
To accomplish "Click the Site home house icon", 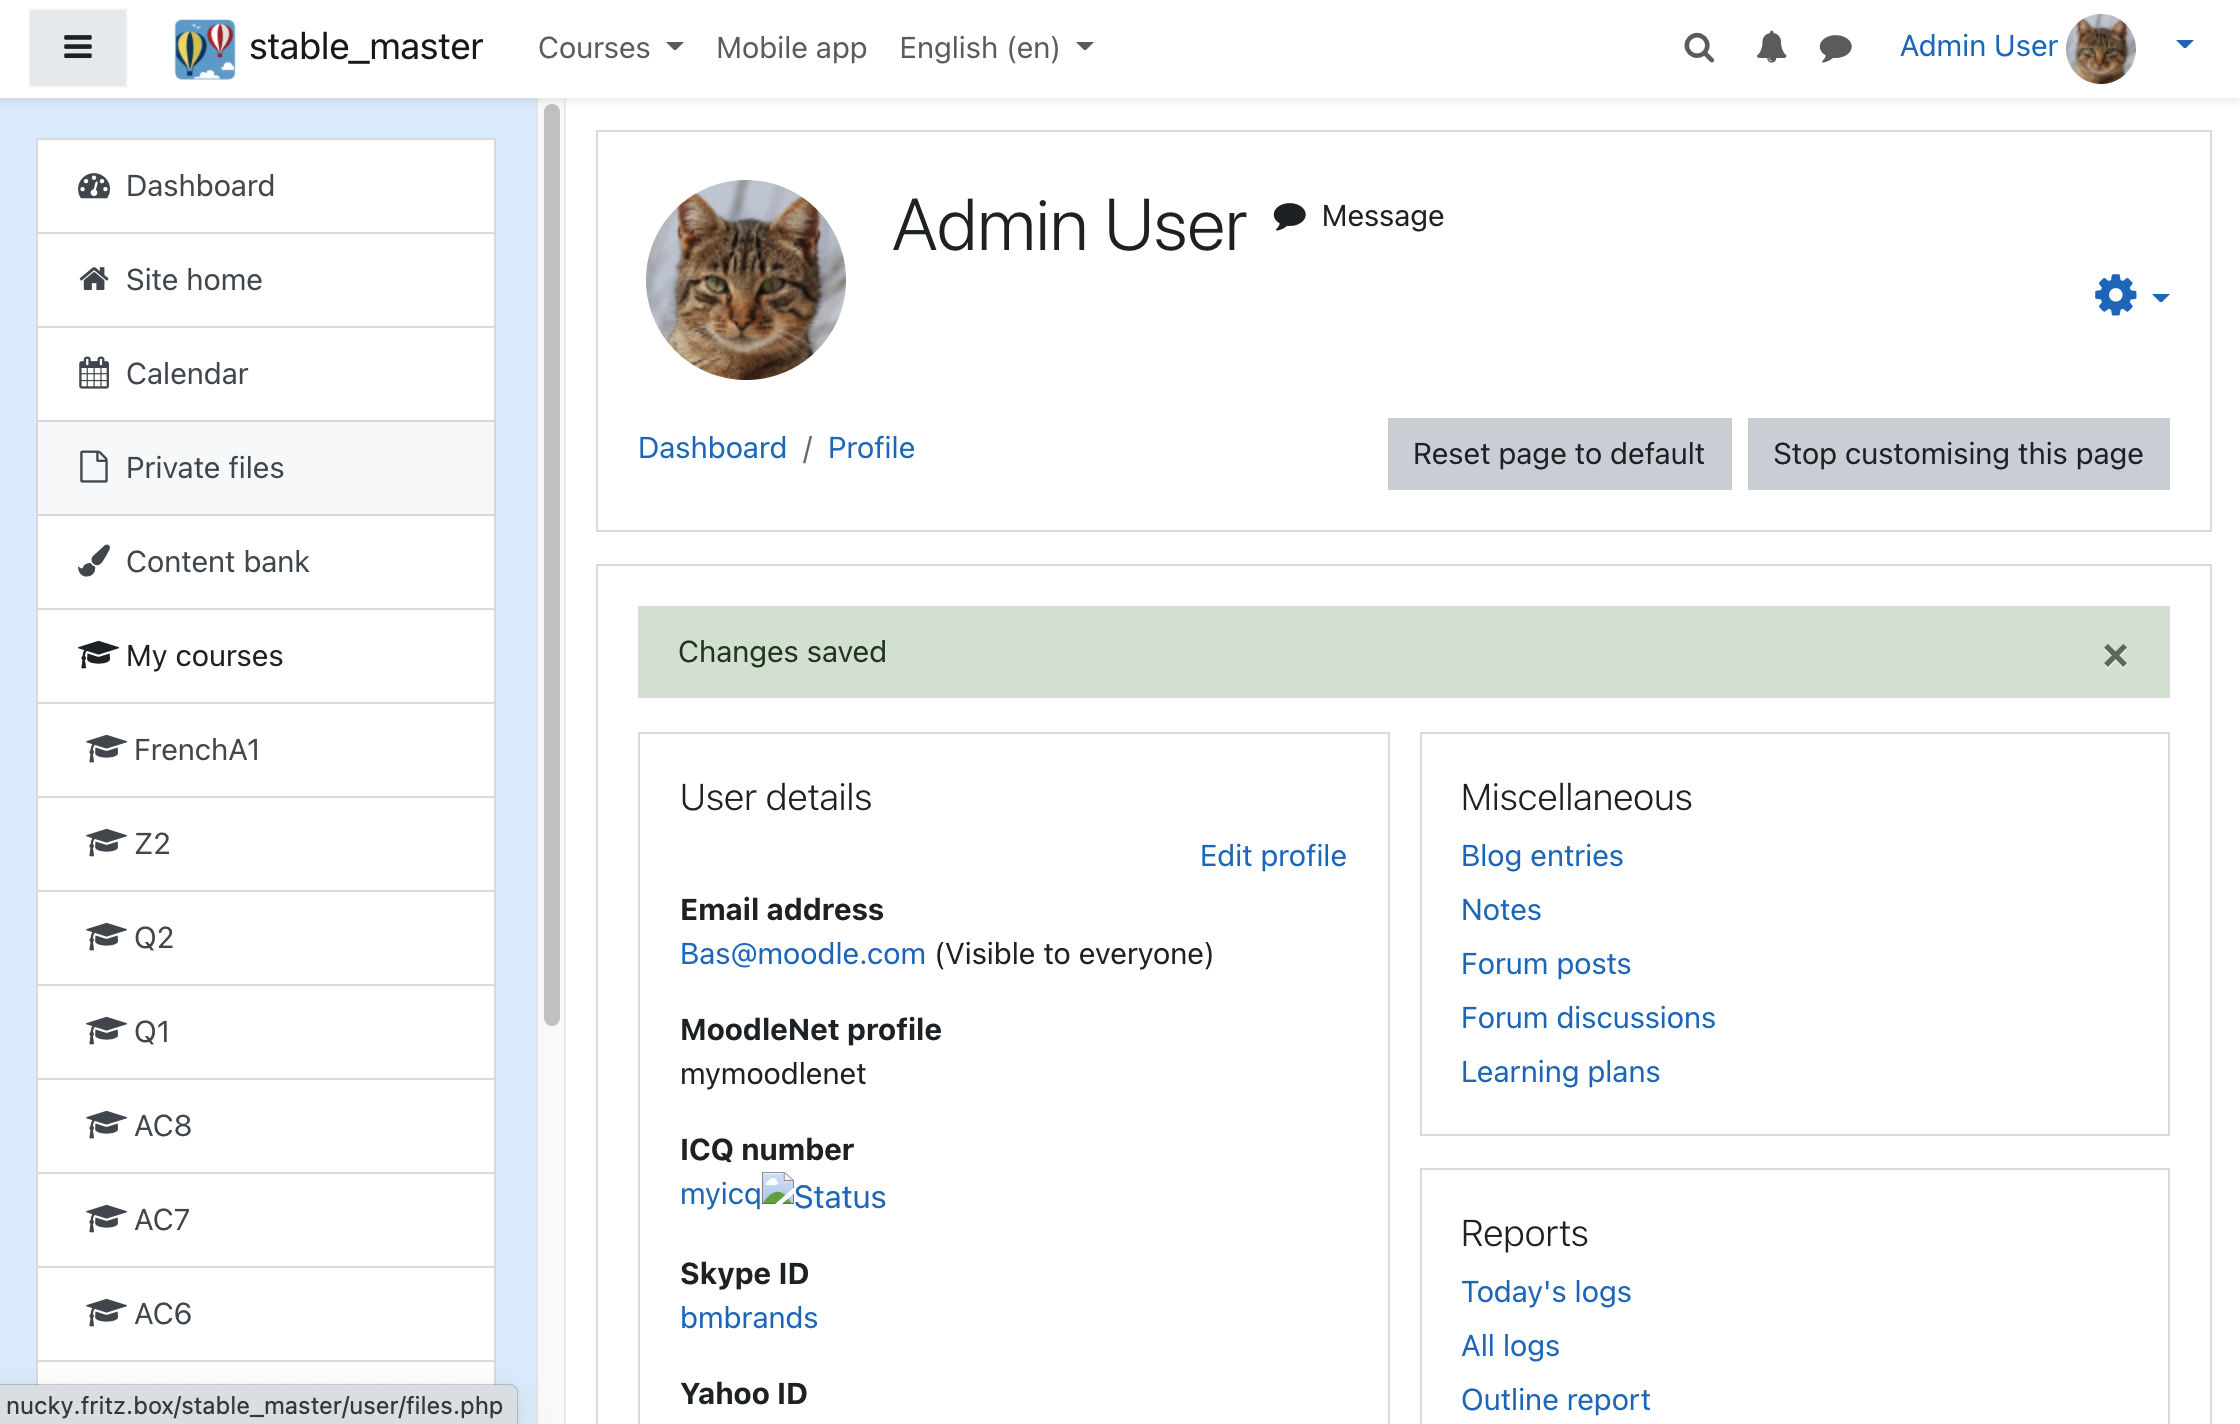I will click(x=94, y=279).
